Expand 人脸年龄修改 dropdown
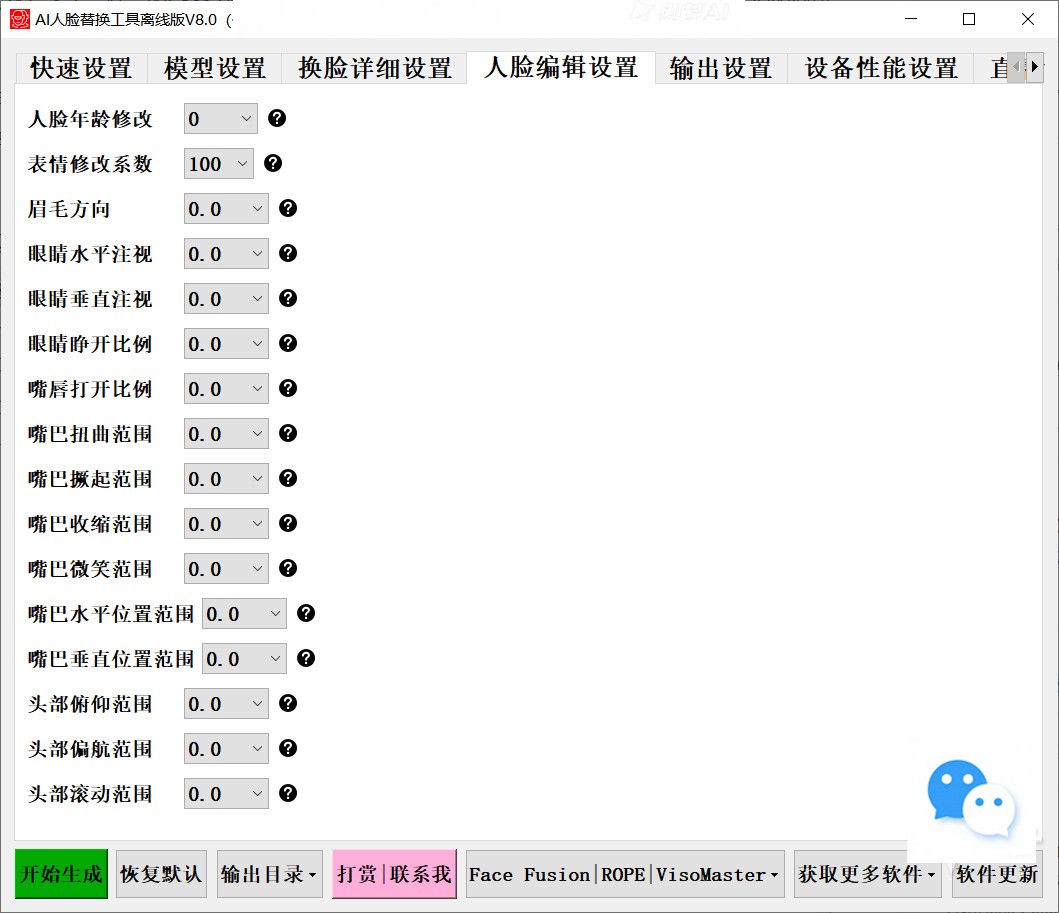This screenshot has width=1059, height=913. click(x=220, y=119)
